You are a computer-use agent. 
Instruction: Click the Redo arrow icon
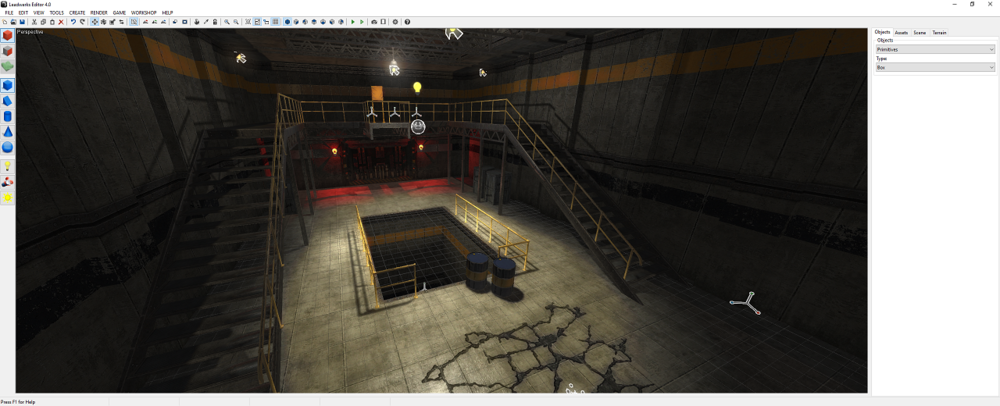click(x=82, y=22)
